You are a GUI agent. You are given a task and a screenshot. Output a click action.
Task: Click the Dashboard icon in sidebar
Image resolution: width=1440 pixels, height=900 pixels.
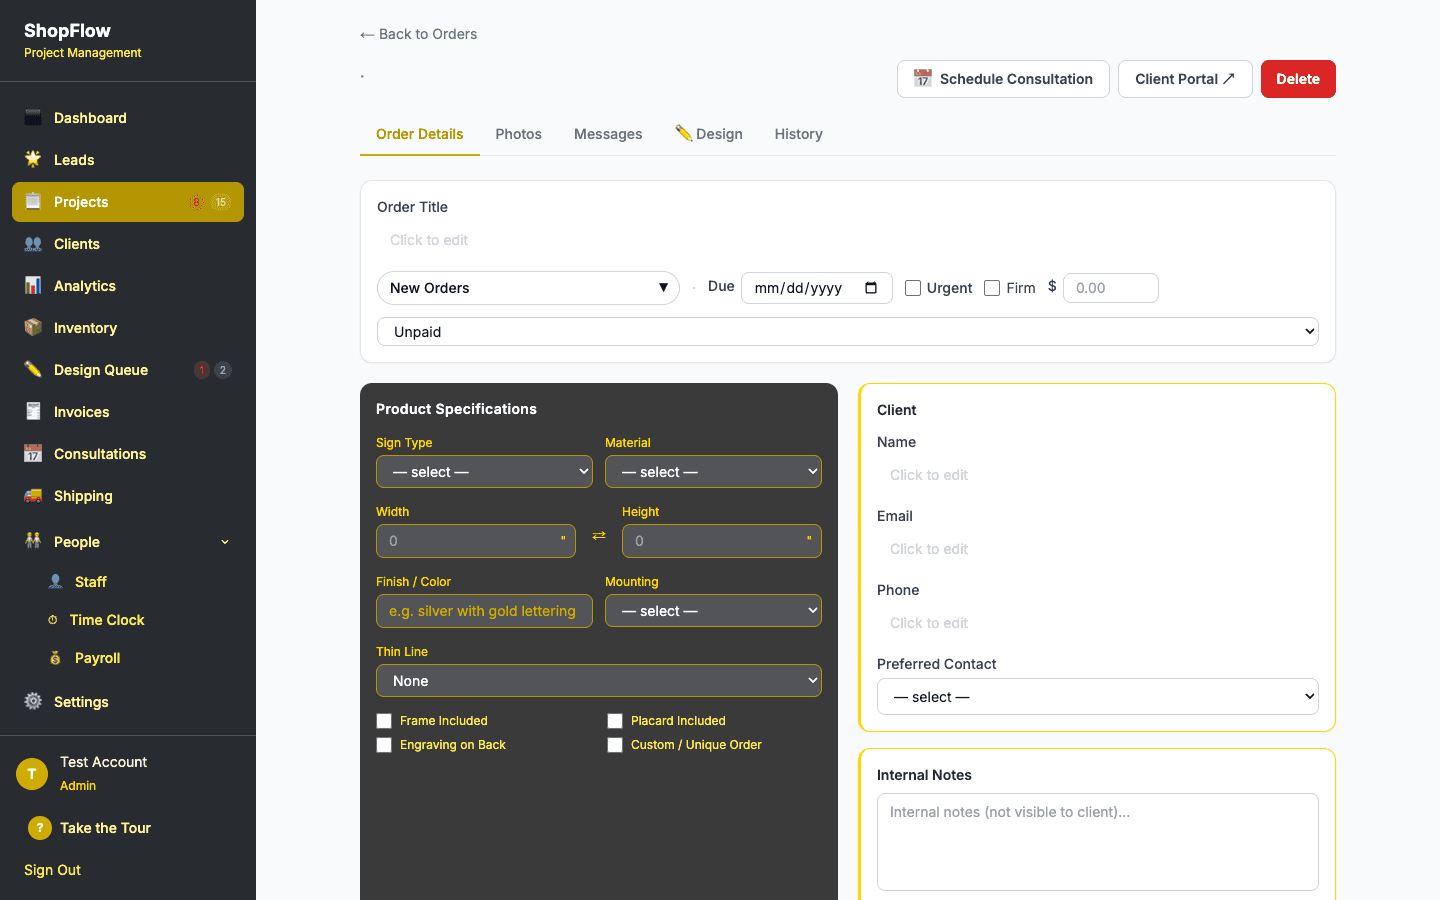33,118
